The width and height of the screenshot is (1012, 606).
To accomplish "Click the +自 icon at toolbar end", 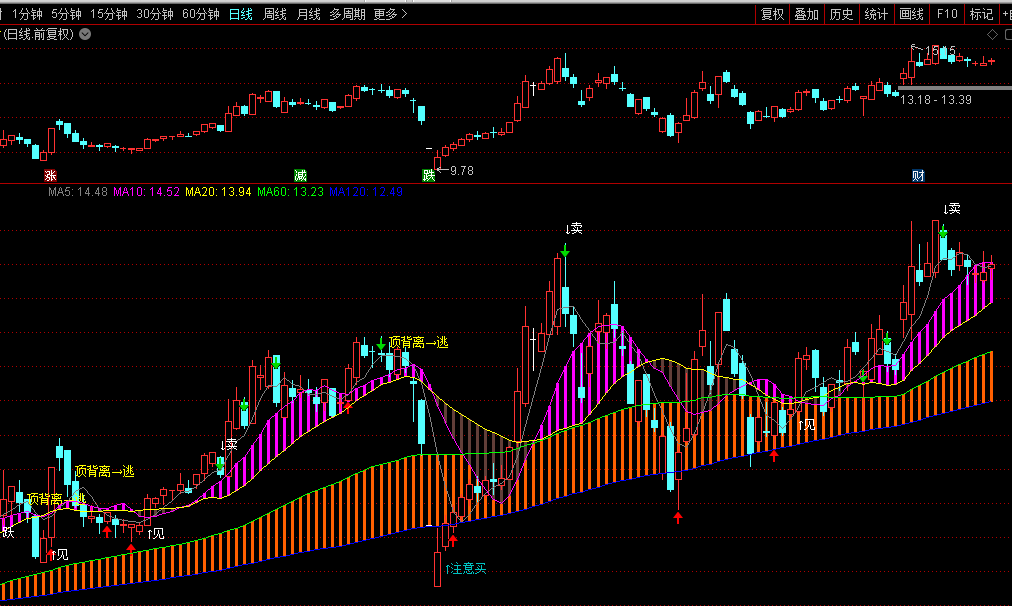I will 1004,14.
